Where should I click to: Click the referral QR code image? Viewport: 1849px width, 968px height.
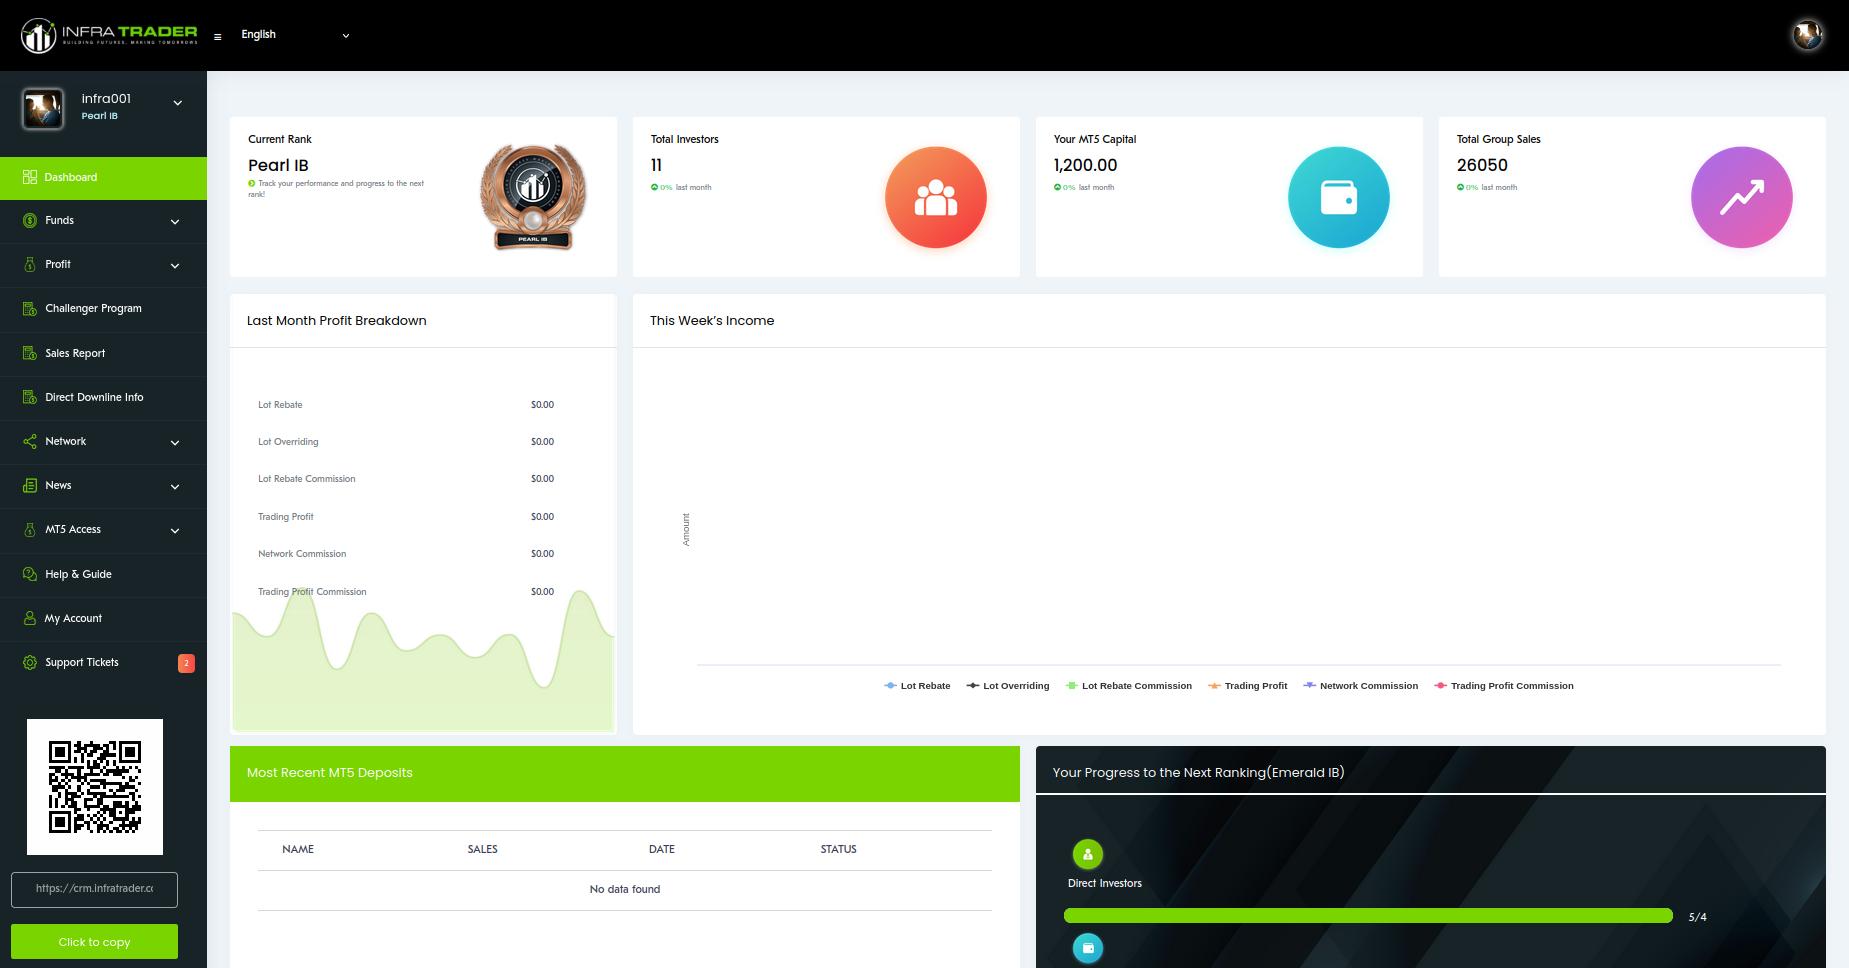coord(95,787)
